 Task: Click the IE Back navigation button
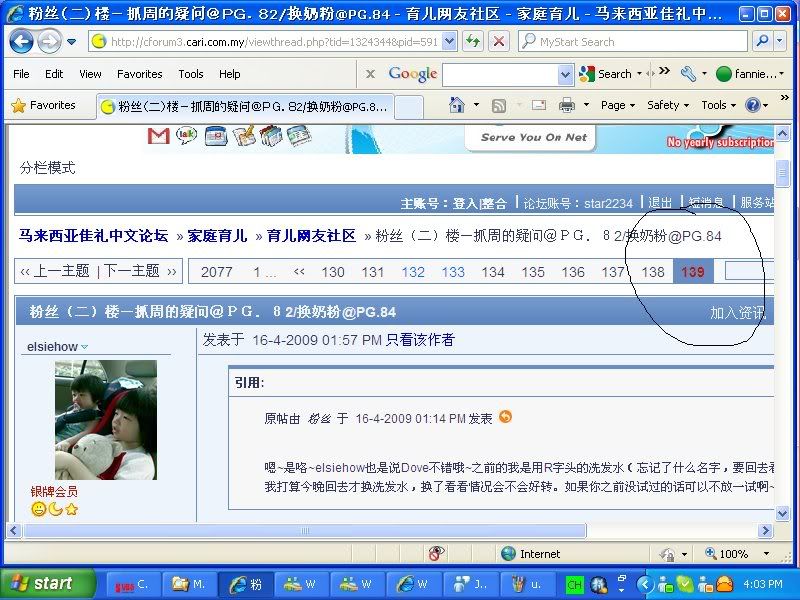(22, 41)
